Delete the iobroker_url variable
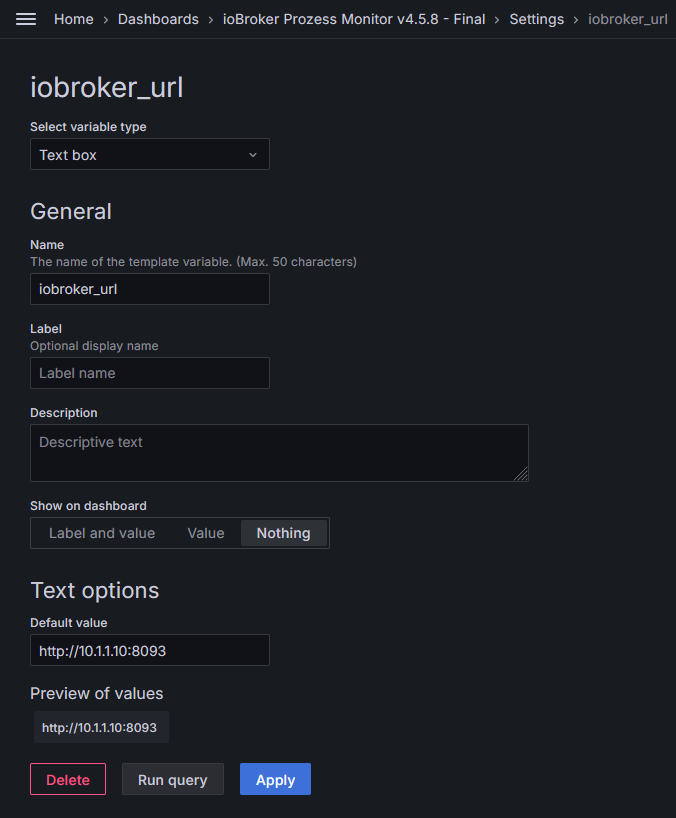Screen dimensions: 676x818 tap(68, 780)
